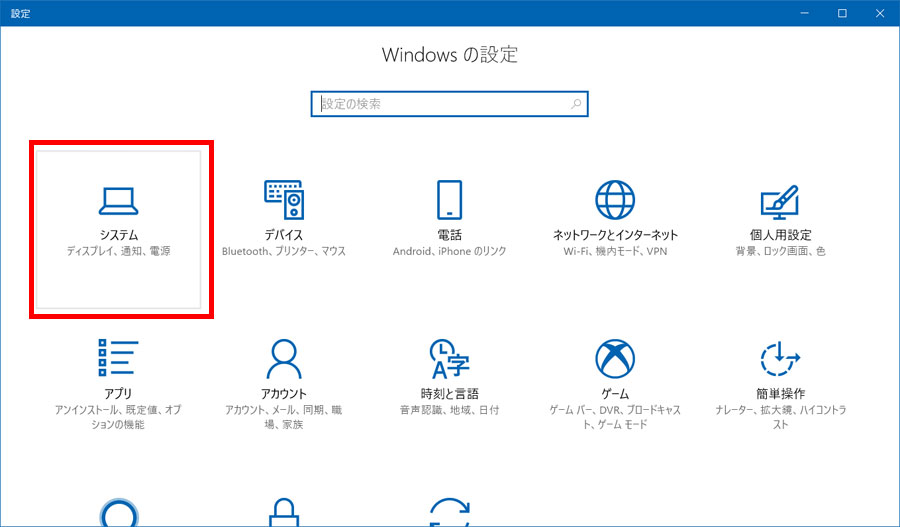Click the ナレーター、拡大鏡 description text
This screenshot has height=527, width=900.
780,417
